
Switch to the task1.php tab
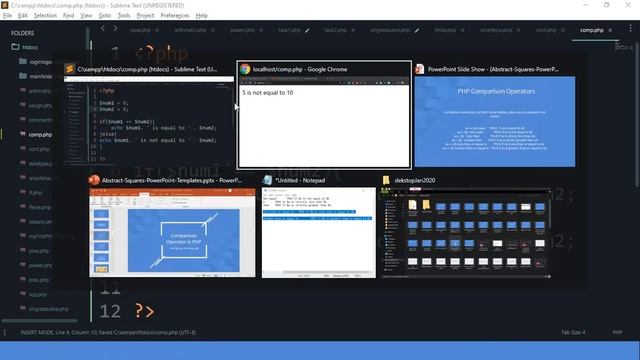(289, 30)
